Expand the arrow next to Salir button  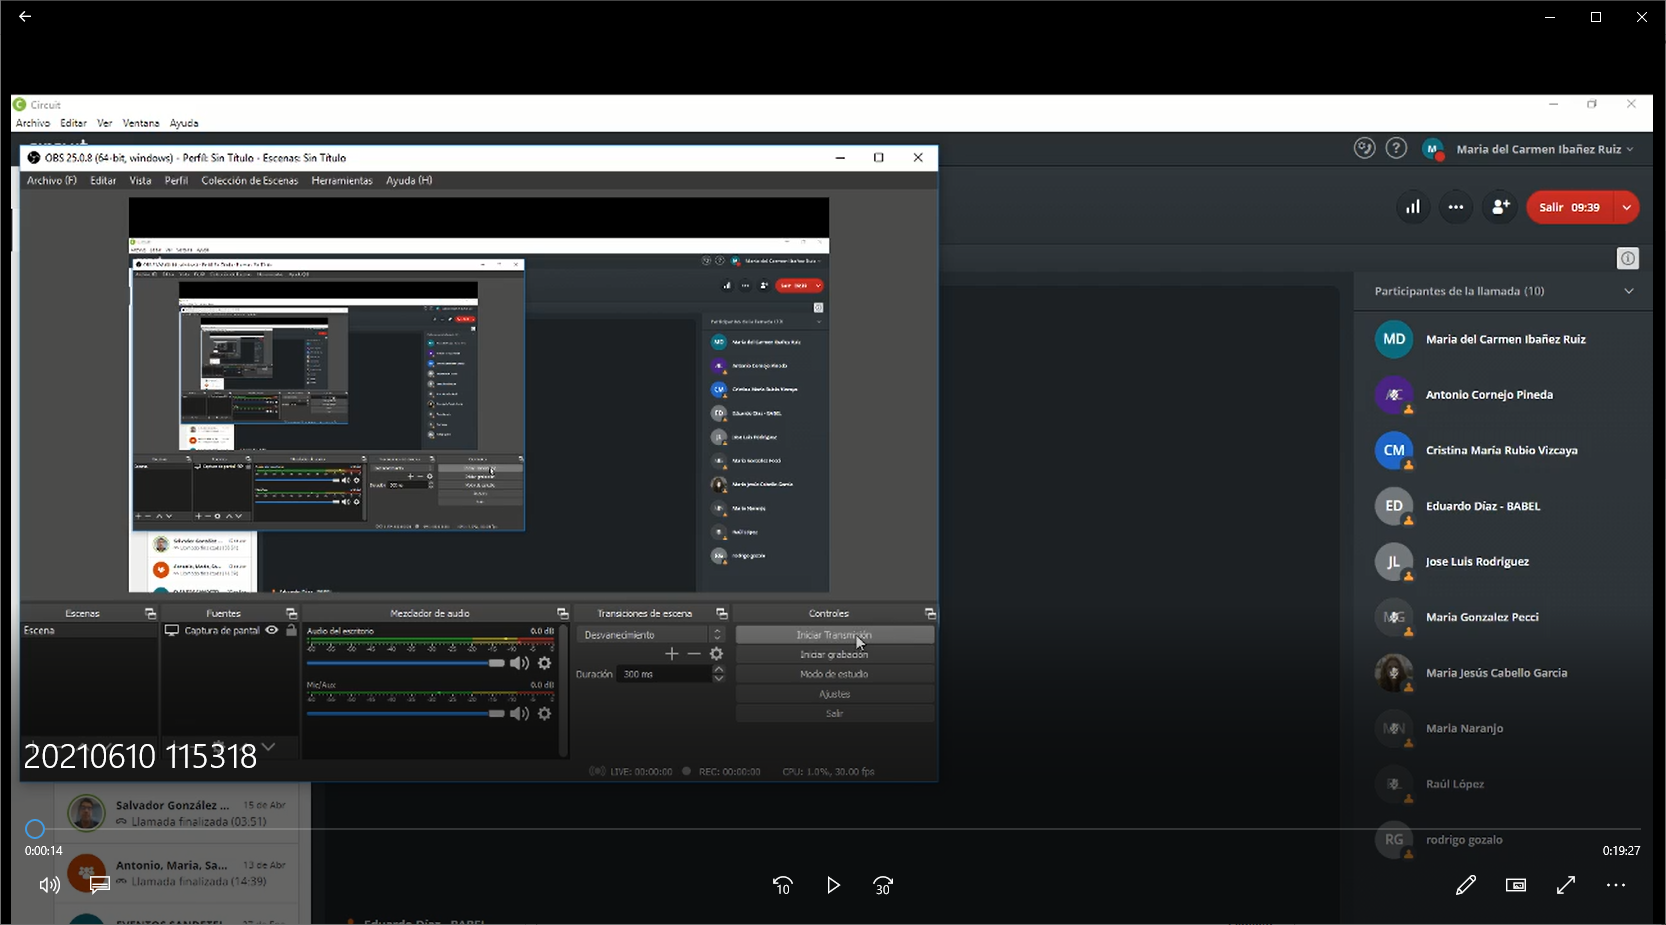(x=1627, y=207)
